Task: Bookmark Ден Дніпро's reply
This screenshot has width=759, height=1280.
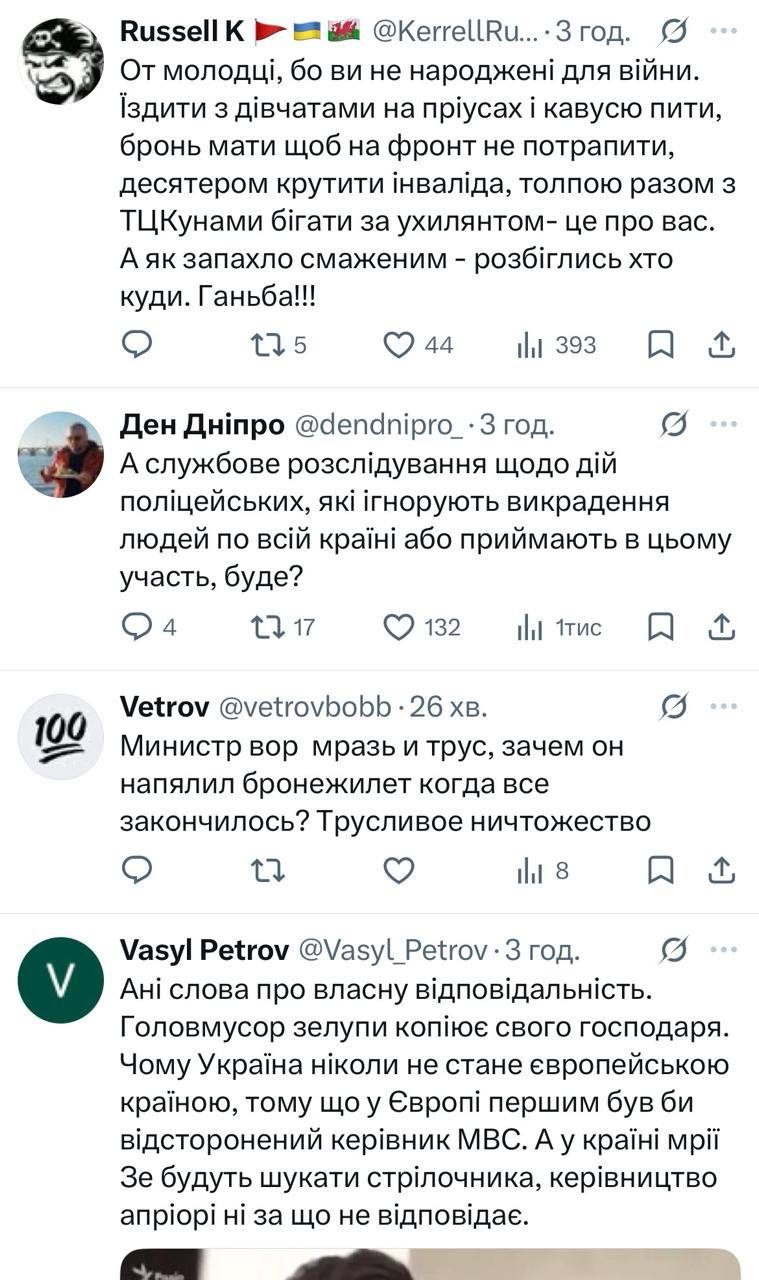Action: tap(662, 628)
